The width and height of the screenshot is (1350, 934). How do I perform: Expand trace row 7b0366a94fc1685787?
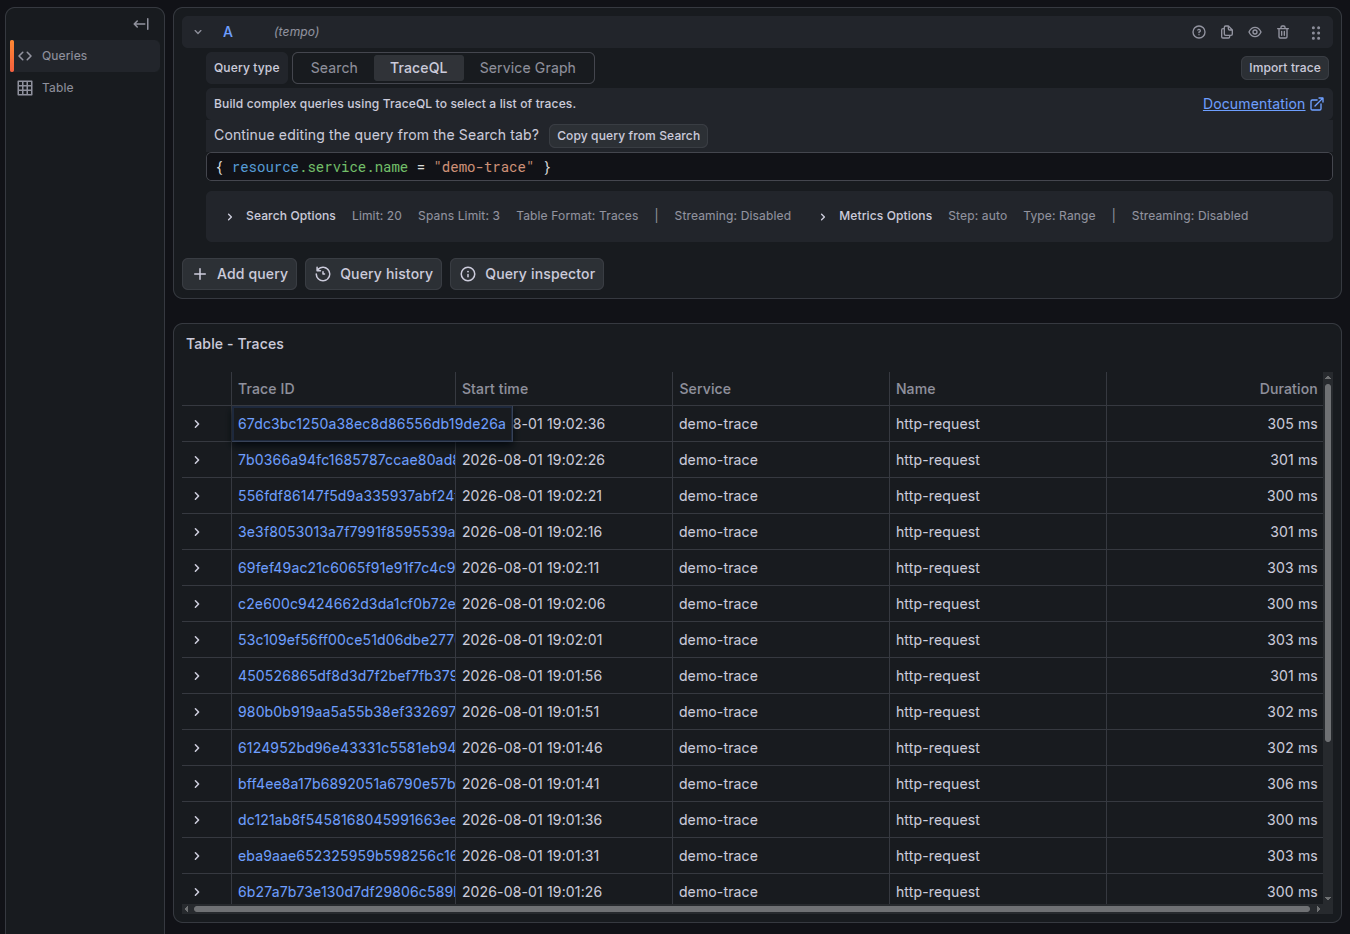[197, 460]
